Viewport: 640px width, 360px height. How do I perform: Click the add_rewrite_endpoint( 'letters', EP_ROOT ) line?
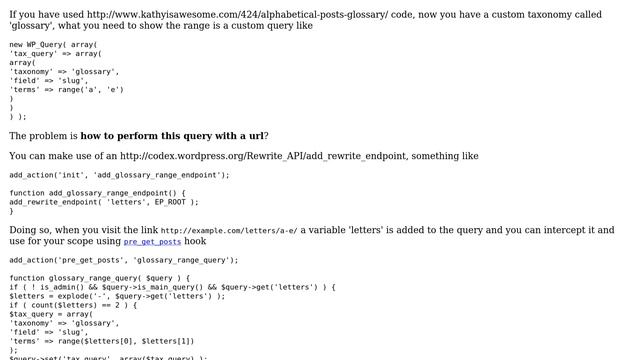104,202
